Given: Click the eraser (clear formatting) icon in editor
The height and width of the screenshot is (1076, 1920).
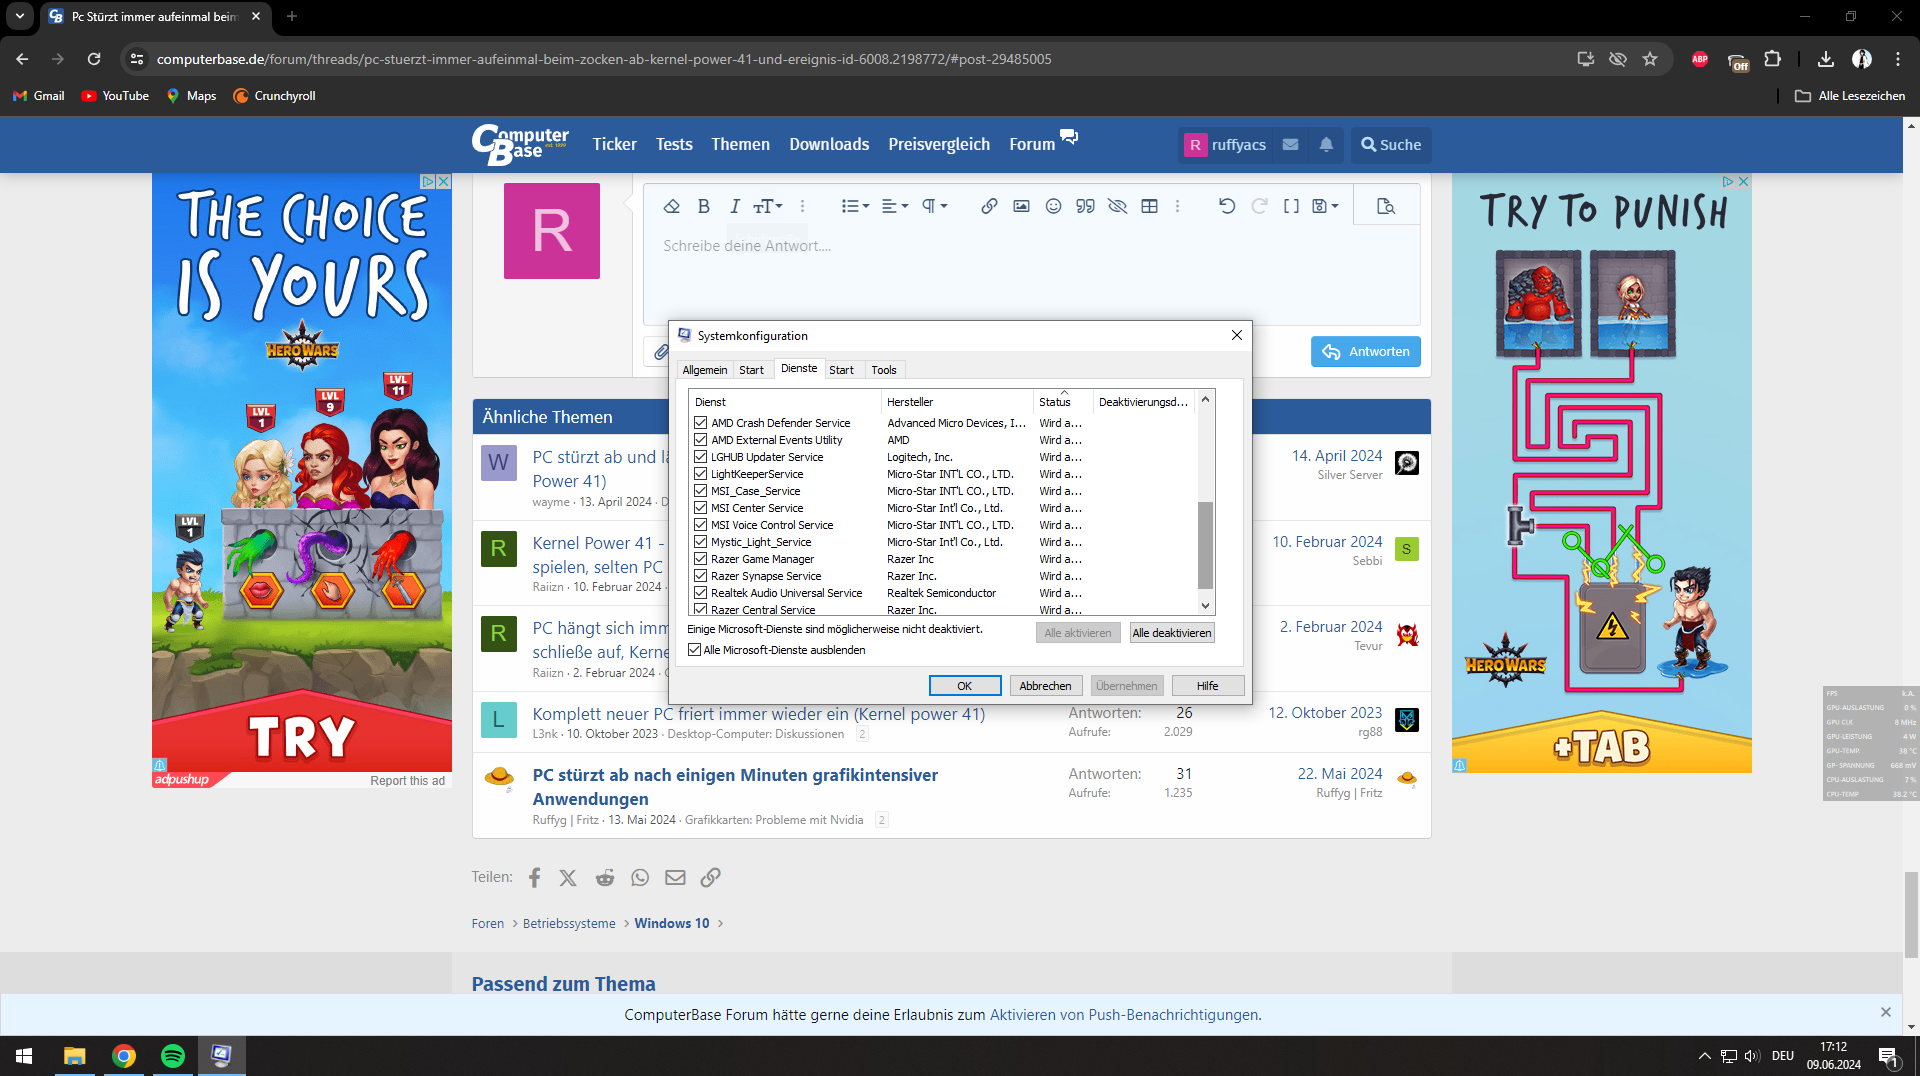Looking at the screenshot, I should point(672,206).
